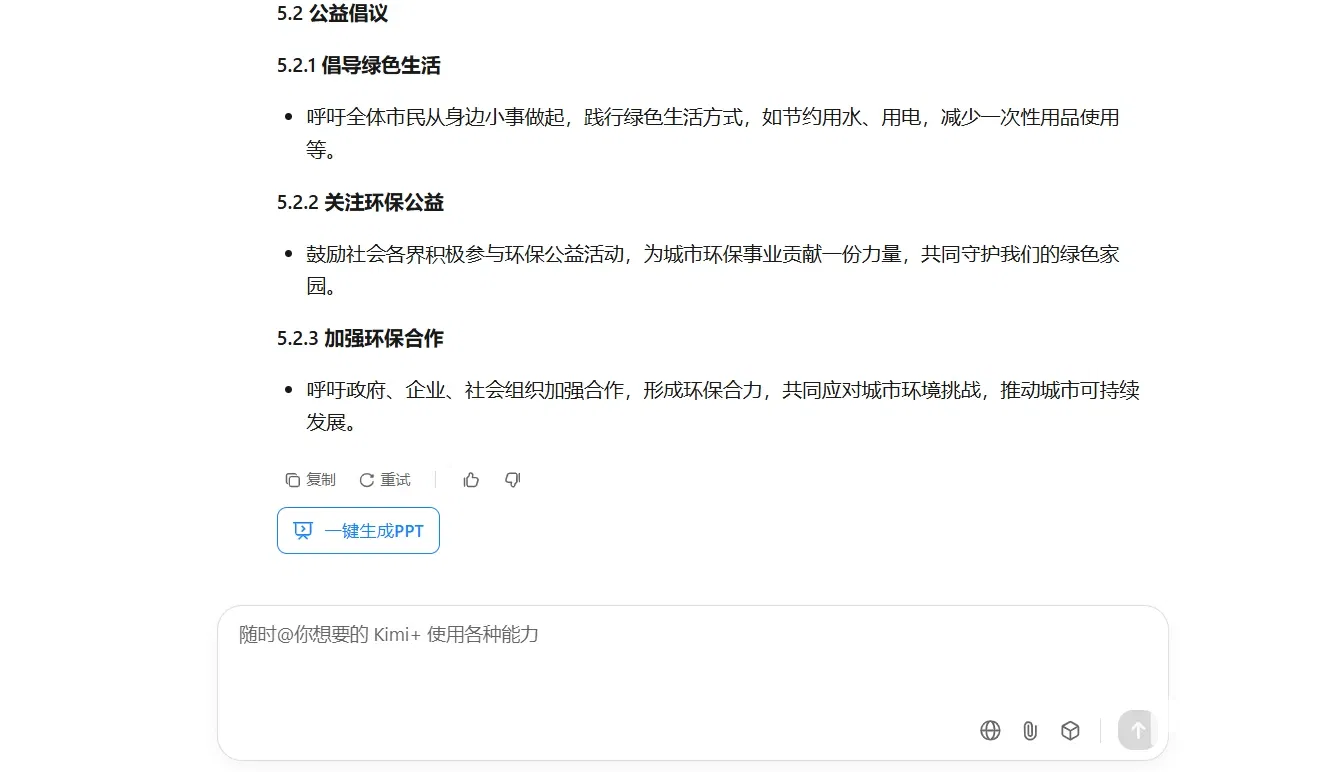1331x772 pixels.
Task: Click the 复制 label text
Action: [321, 480]
